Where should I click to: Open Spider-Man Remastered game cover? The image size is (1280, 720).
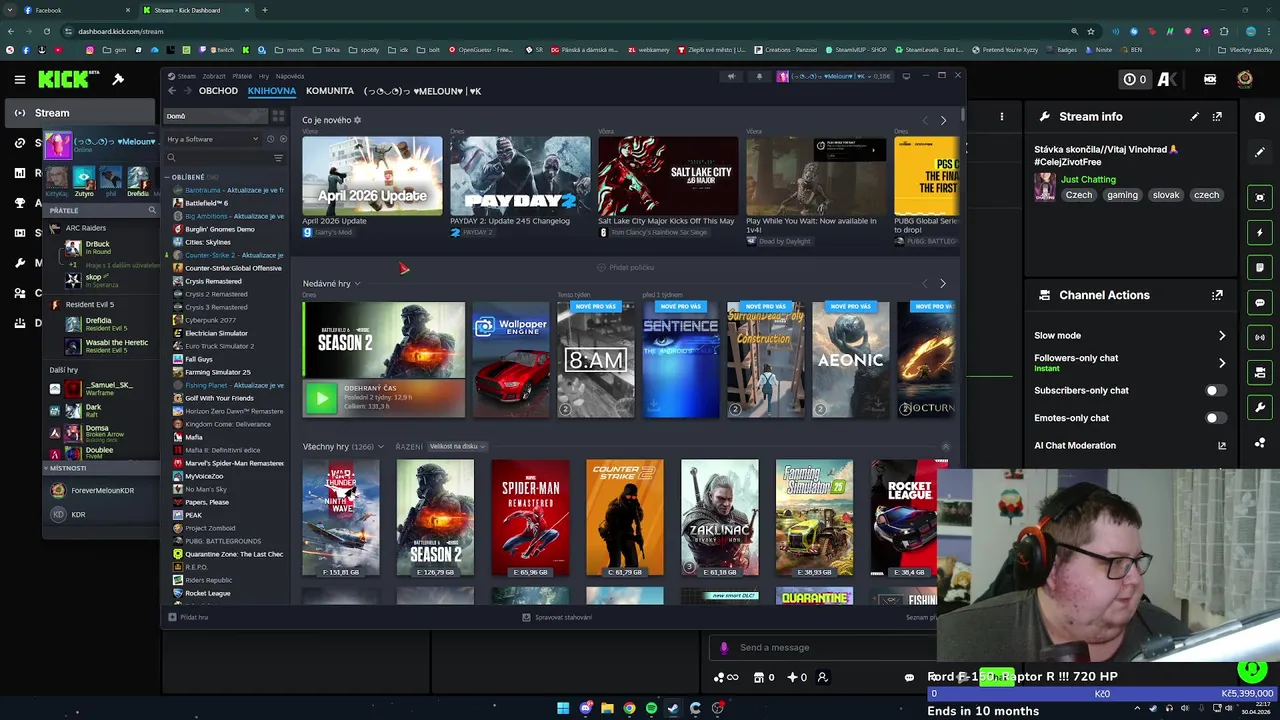point(530,518)
